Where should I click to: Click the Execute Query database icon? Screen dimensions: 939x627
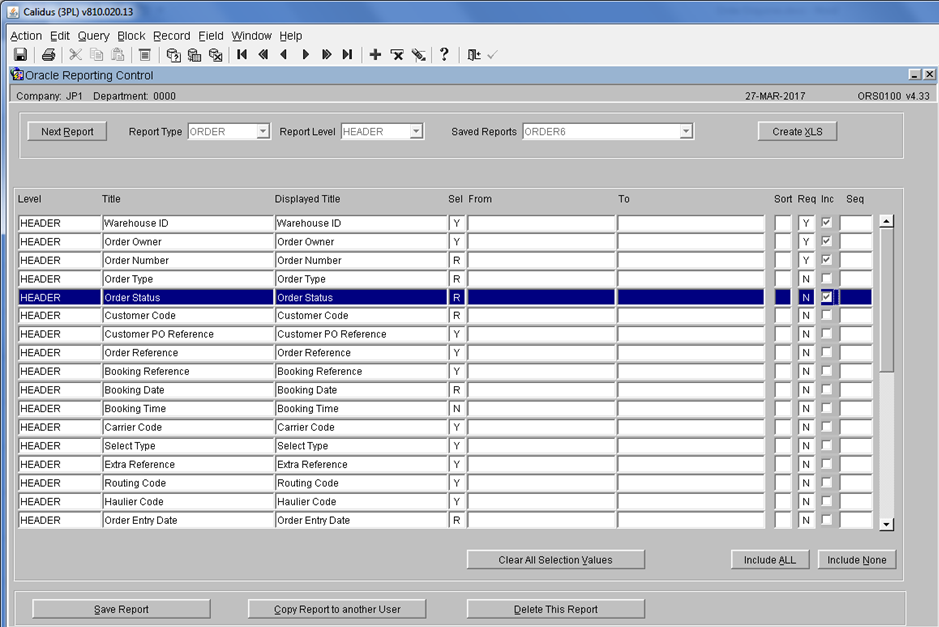pos(195,55)
